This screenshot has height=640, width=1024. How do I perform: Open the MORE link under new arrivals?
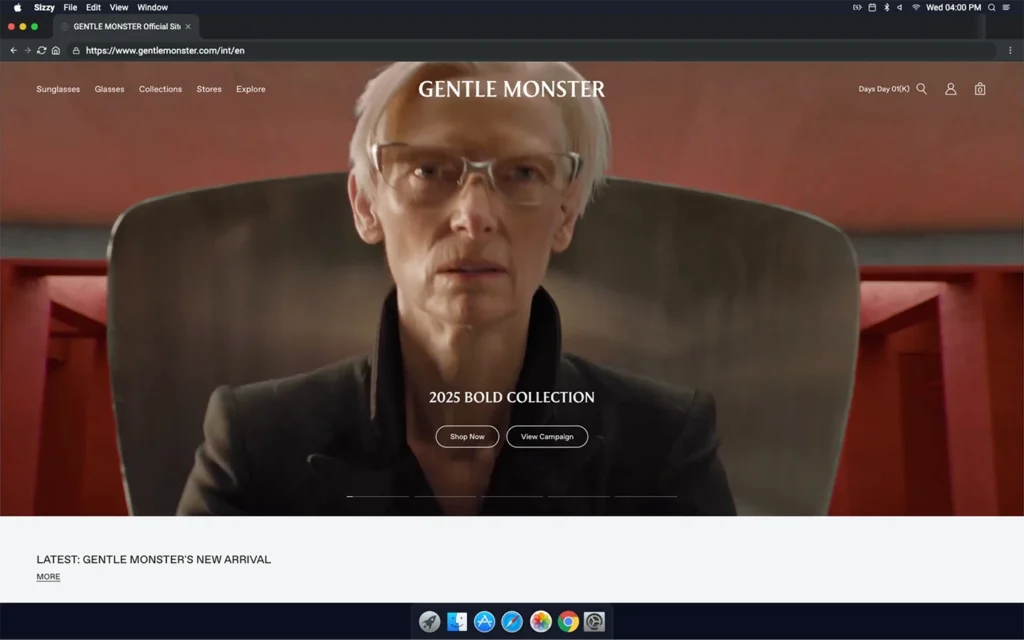tap(48, 577)
